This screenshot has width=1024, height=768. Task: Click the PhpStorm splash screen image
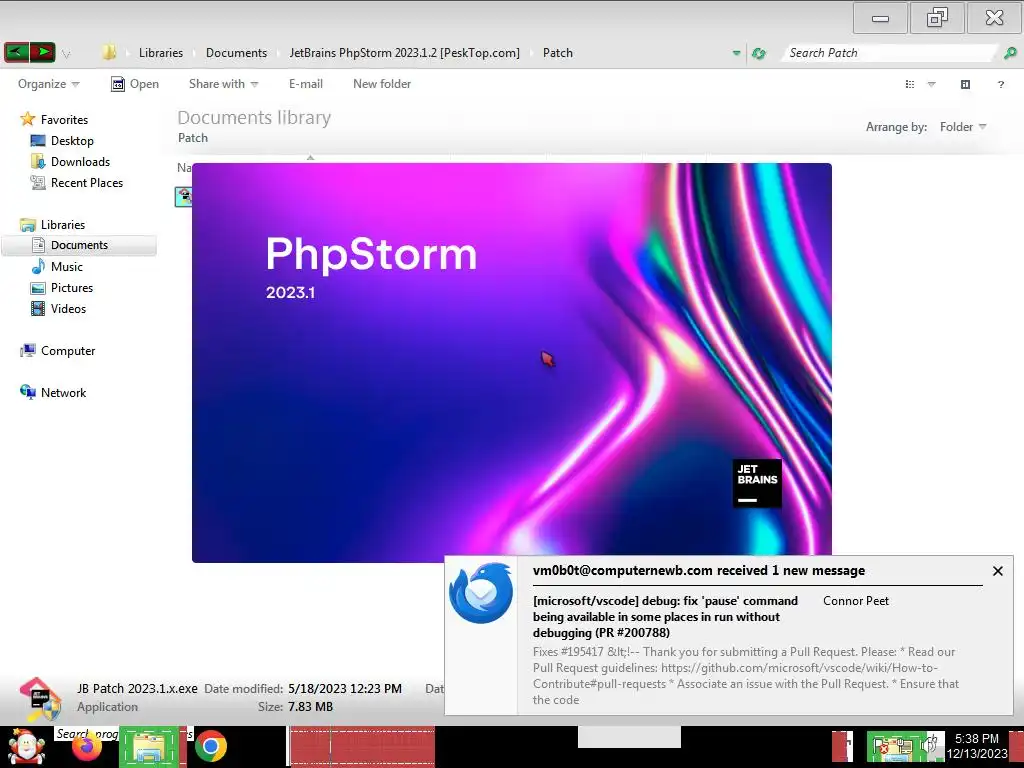tap(511, 362)
